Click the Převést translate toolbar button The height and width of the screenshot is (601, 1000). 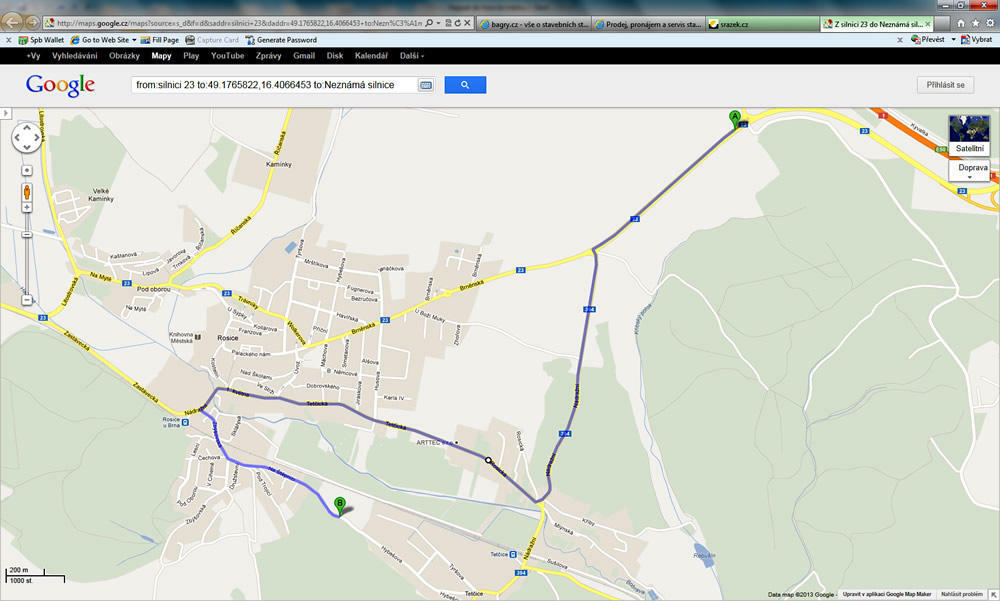pyautogui.click(x=928, y=40)
